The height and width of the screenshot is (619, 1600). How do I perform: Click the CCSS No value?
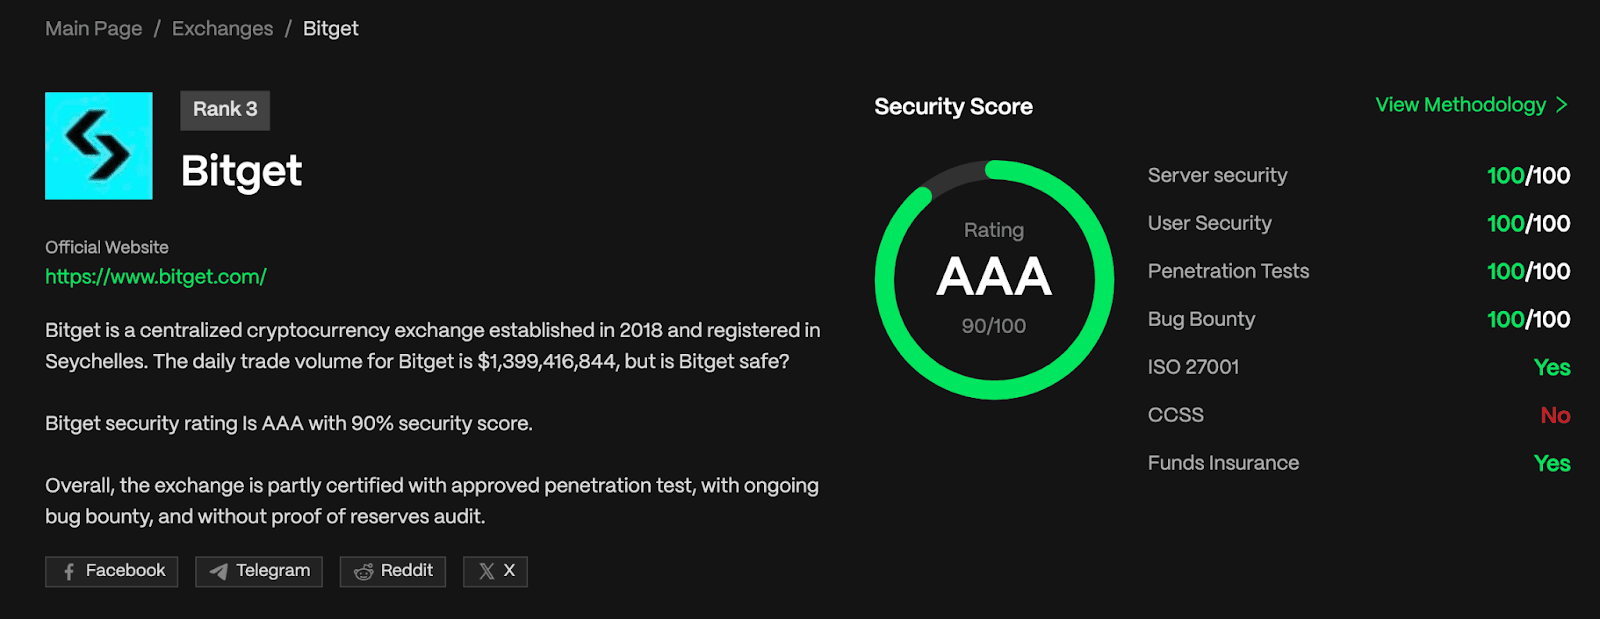tap(1555, 416)
